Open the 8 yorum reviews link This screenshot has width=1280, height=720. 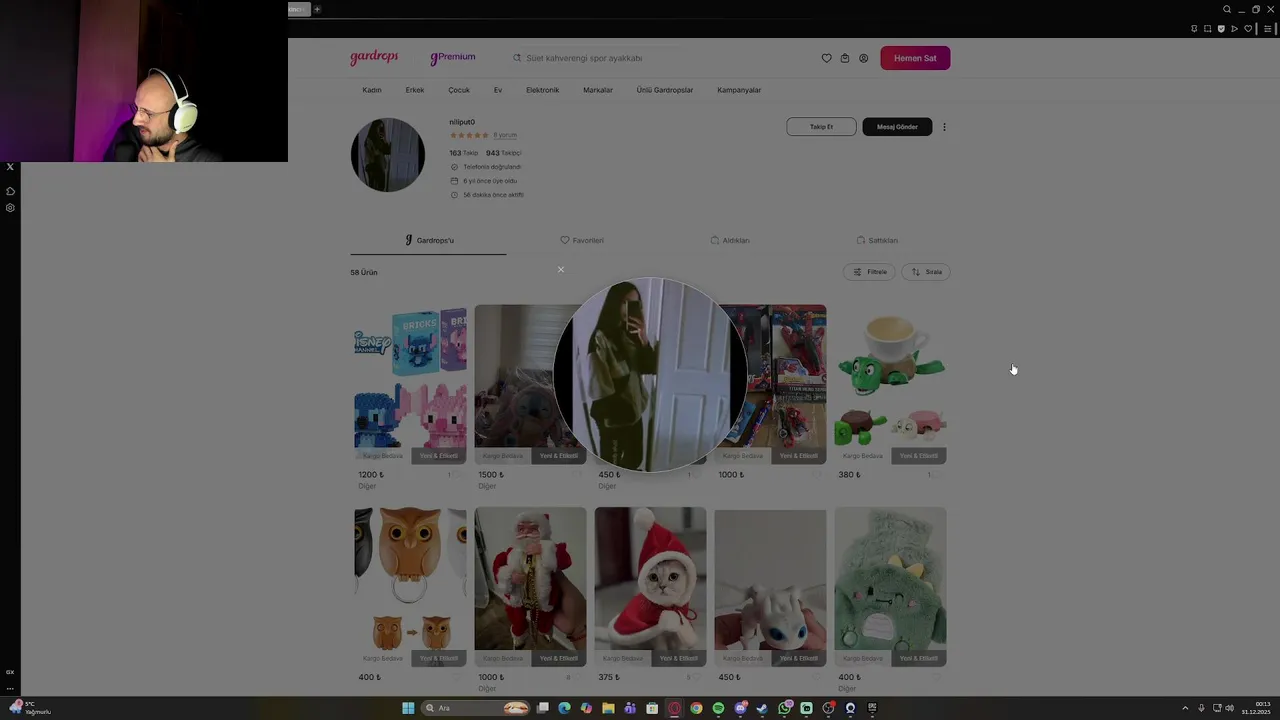(x=505, y=135)
